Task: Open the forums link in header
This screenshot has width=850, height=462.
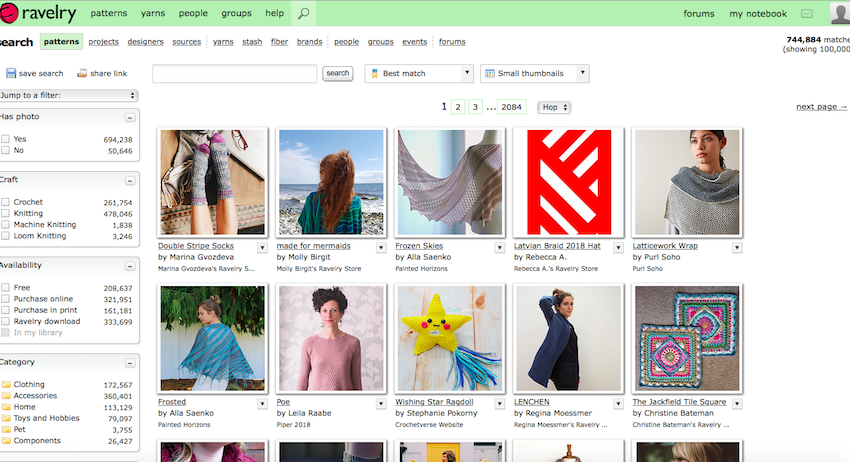Action: (699, 14)
